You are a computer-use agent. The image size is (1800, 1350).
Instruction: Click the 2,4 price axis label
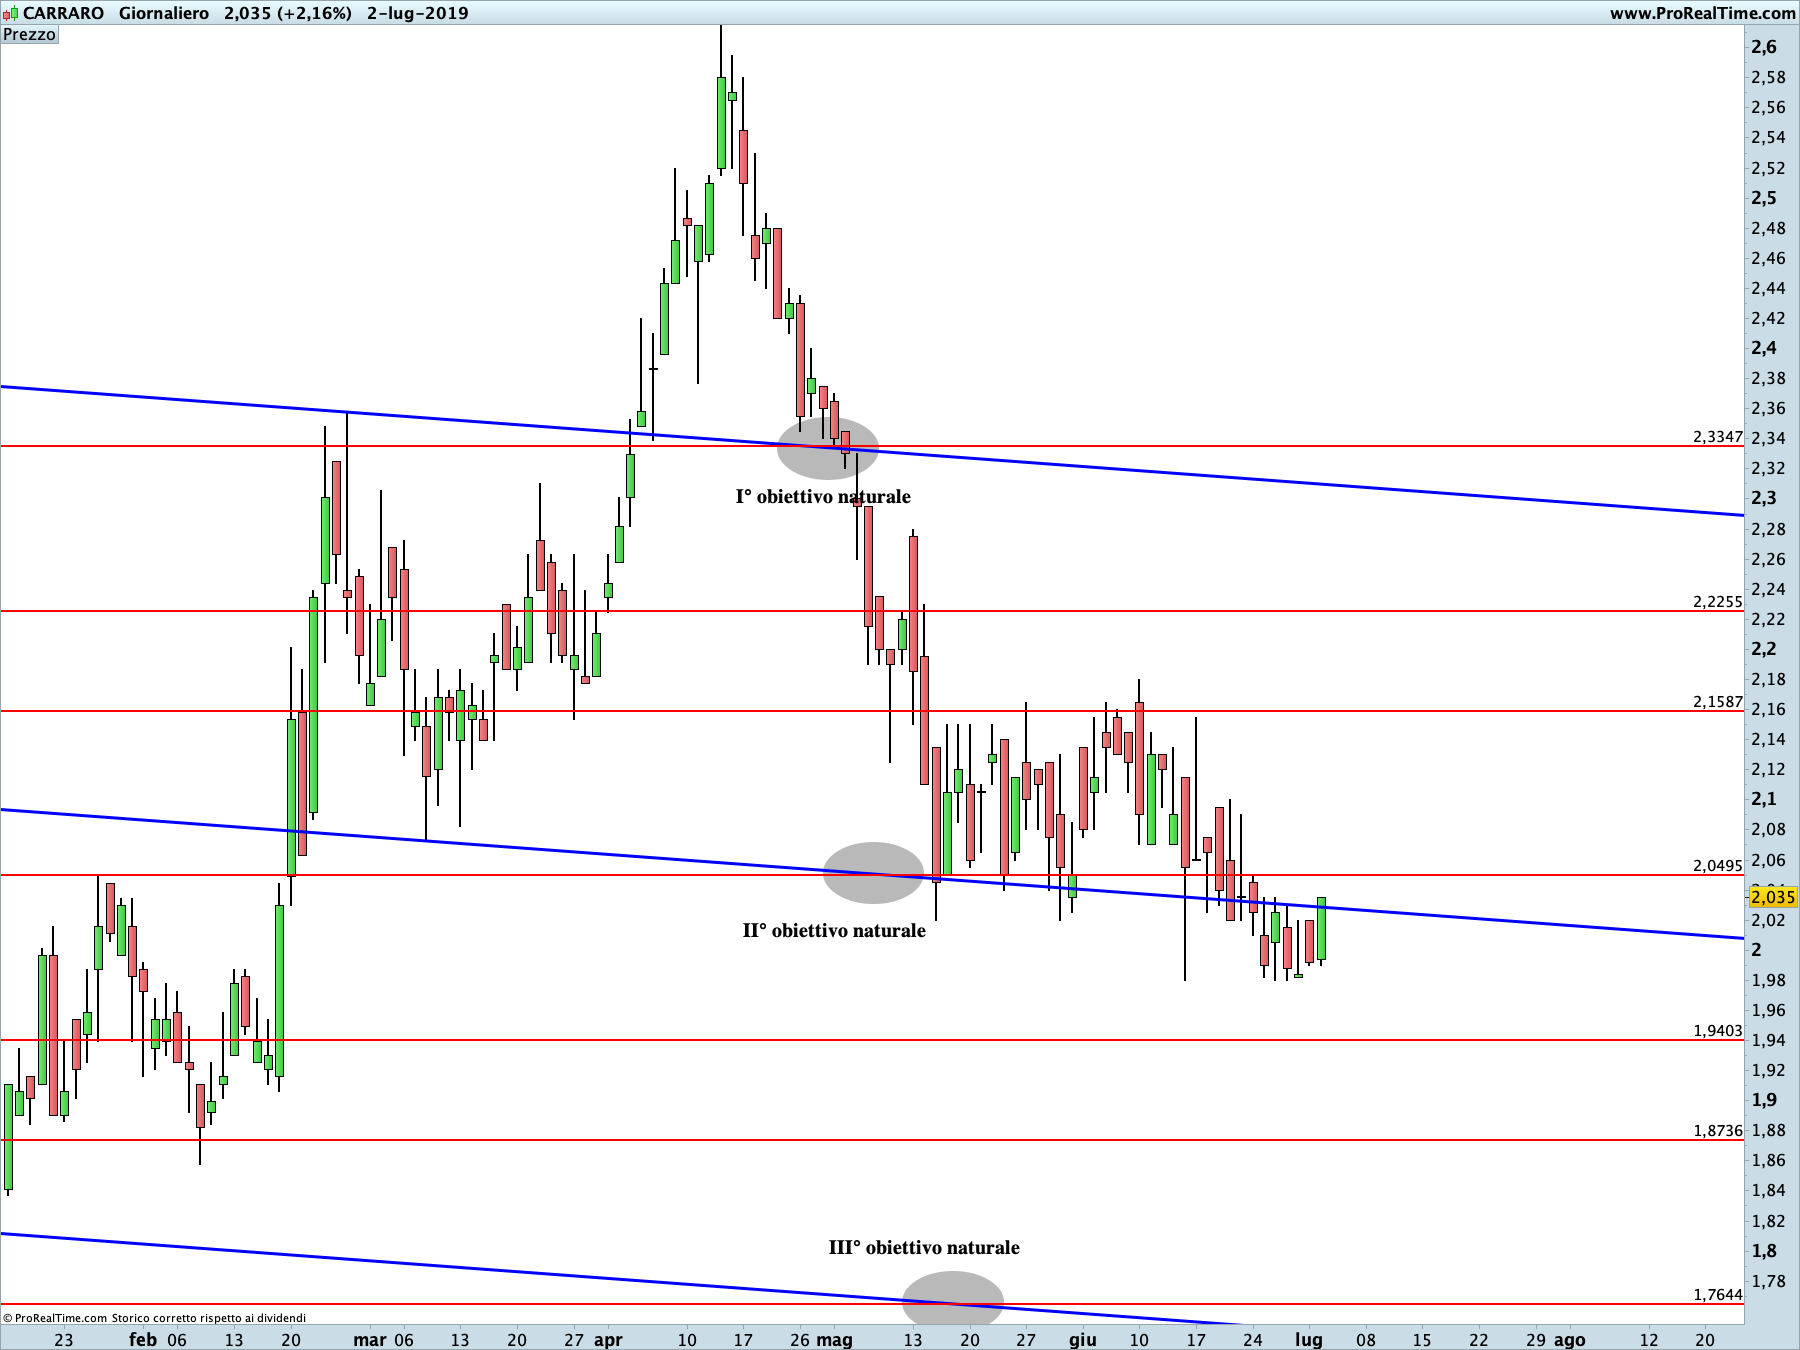click(1764, 348)
